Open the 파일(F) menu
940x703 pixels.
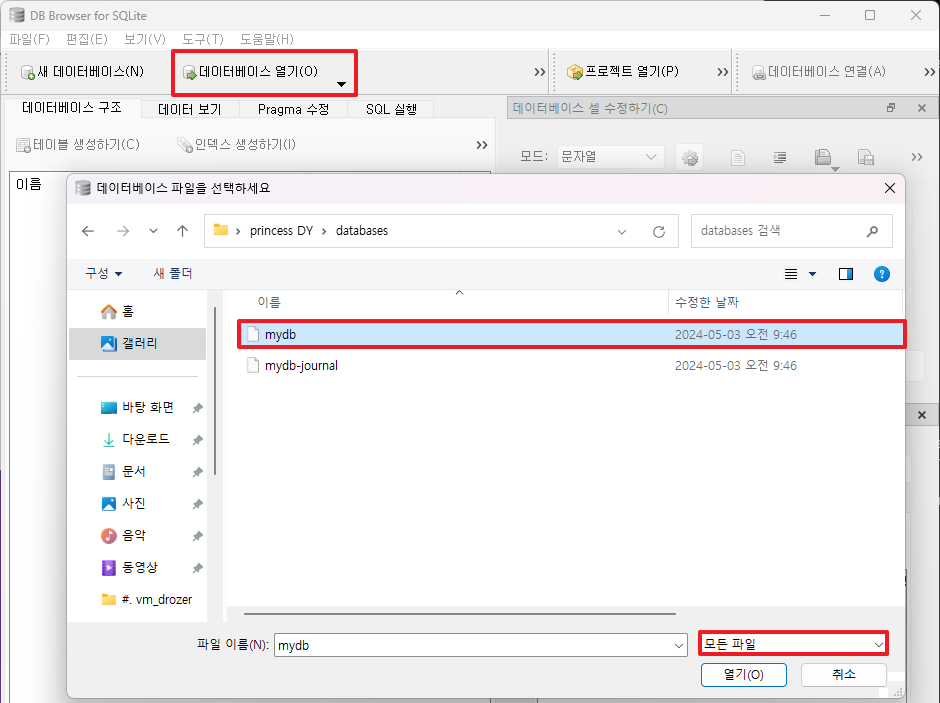[x=29, y=40]
